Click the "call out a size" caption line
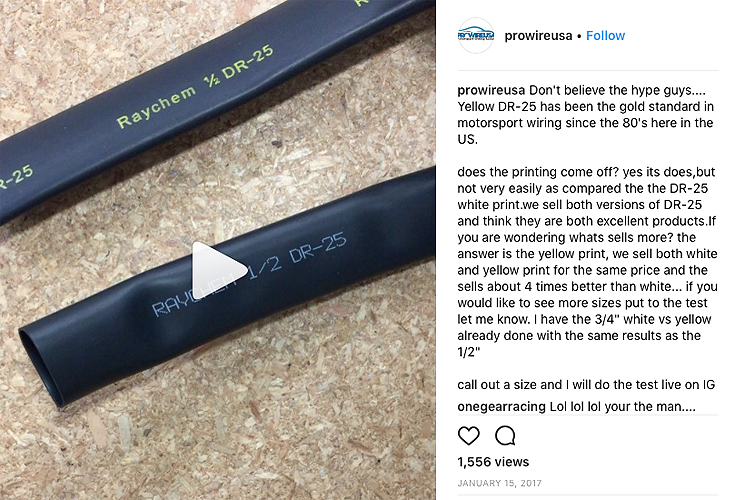This screenshot has height=500, width=735. [x=586, y=385]
